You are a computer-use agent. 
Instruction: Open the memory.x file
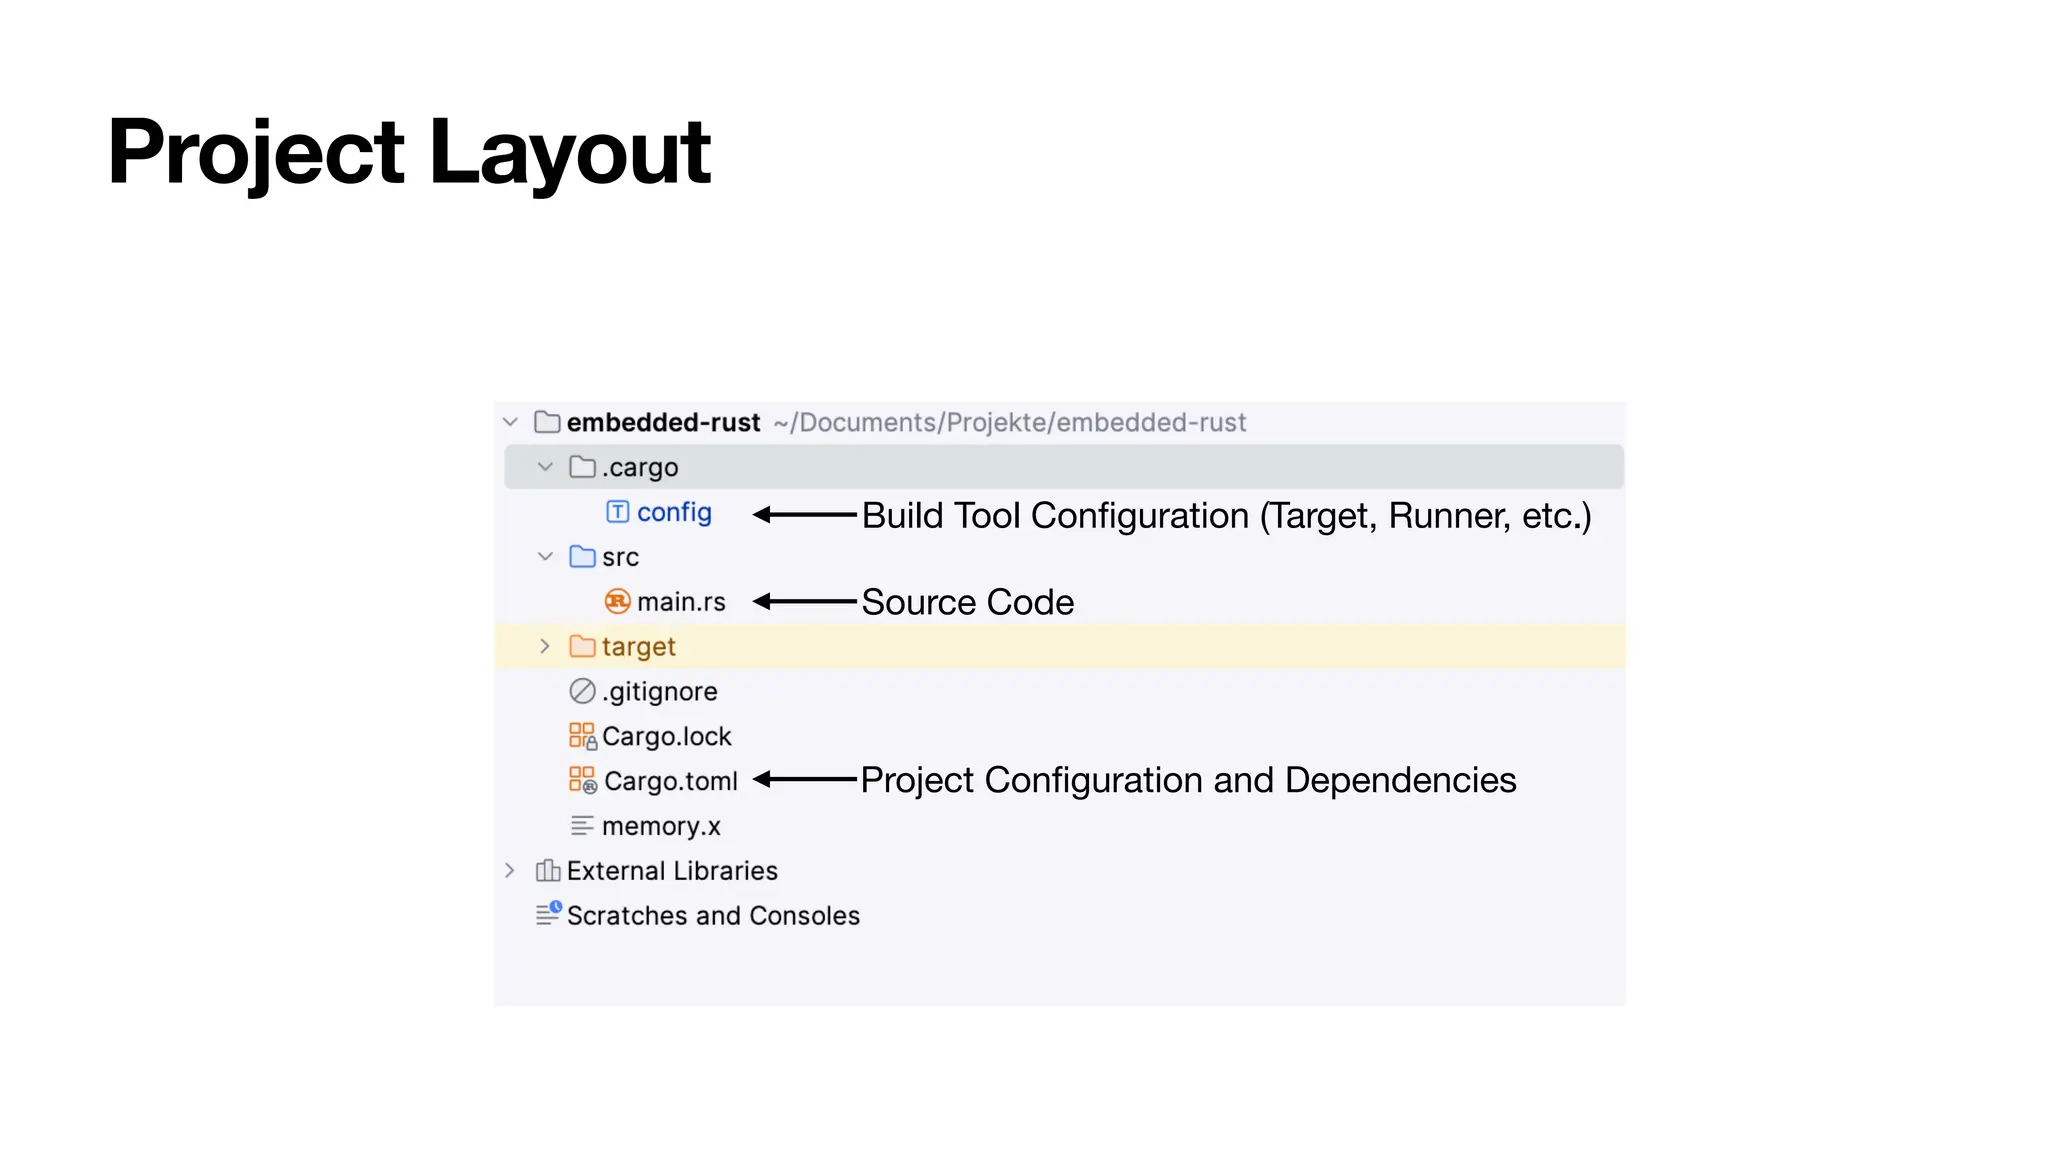coord(661,827)
